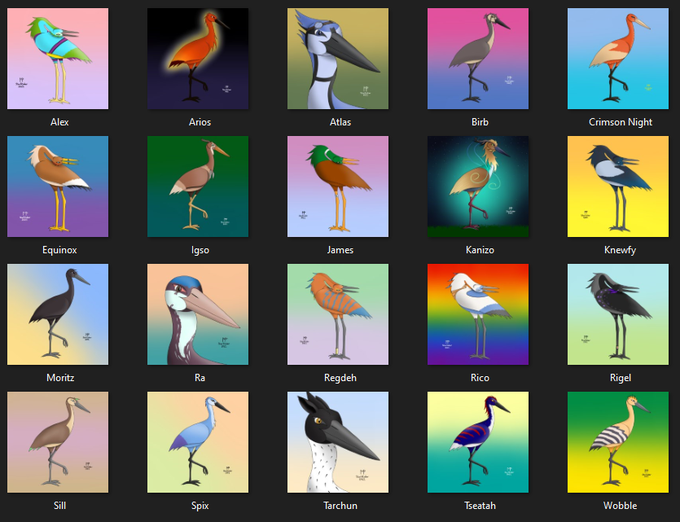Click the file name "Moritz"
The height and width of the screenshot is (522, 680).
pos(60,378)
